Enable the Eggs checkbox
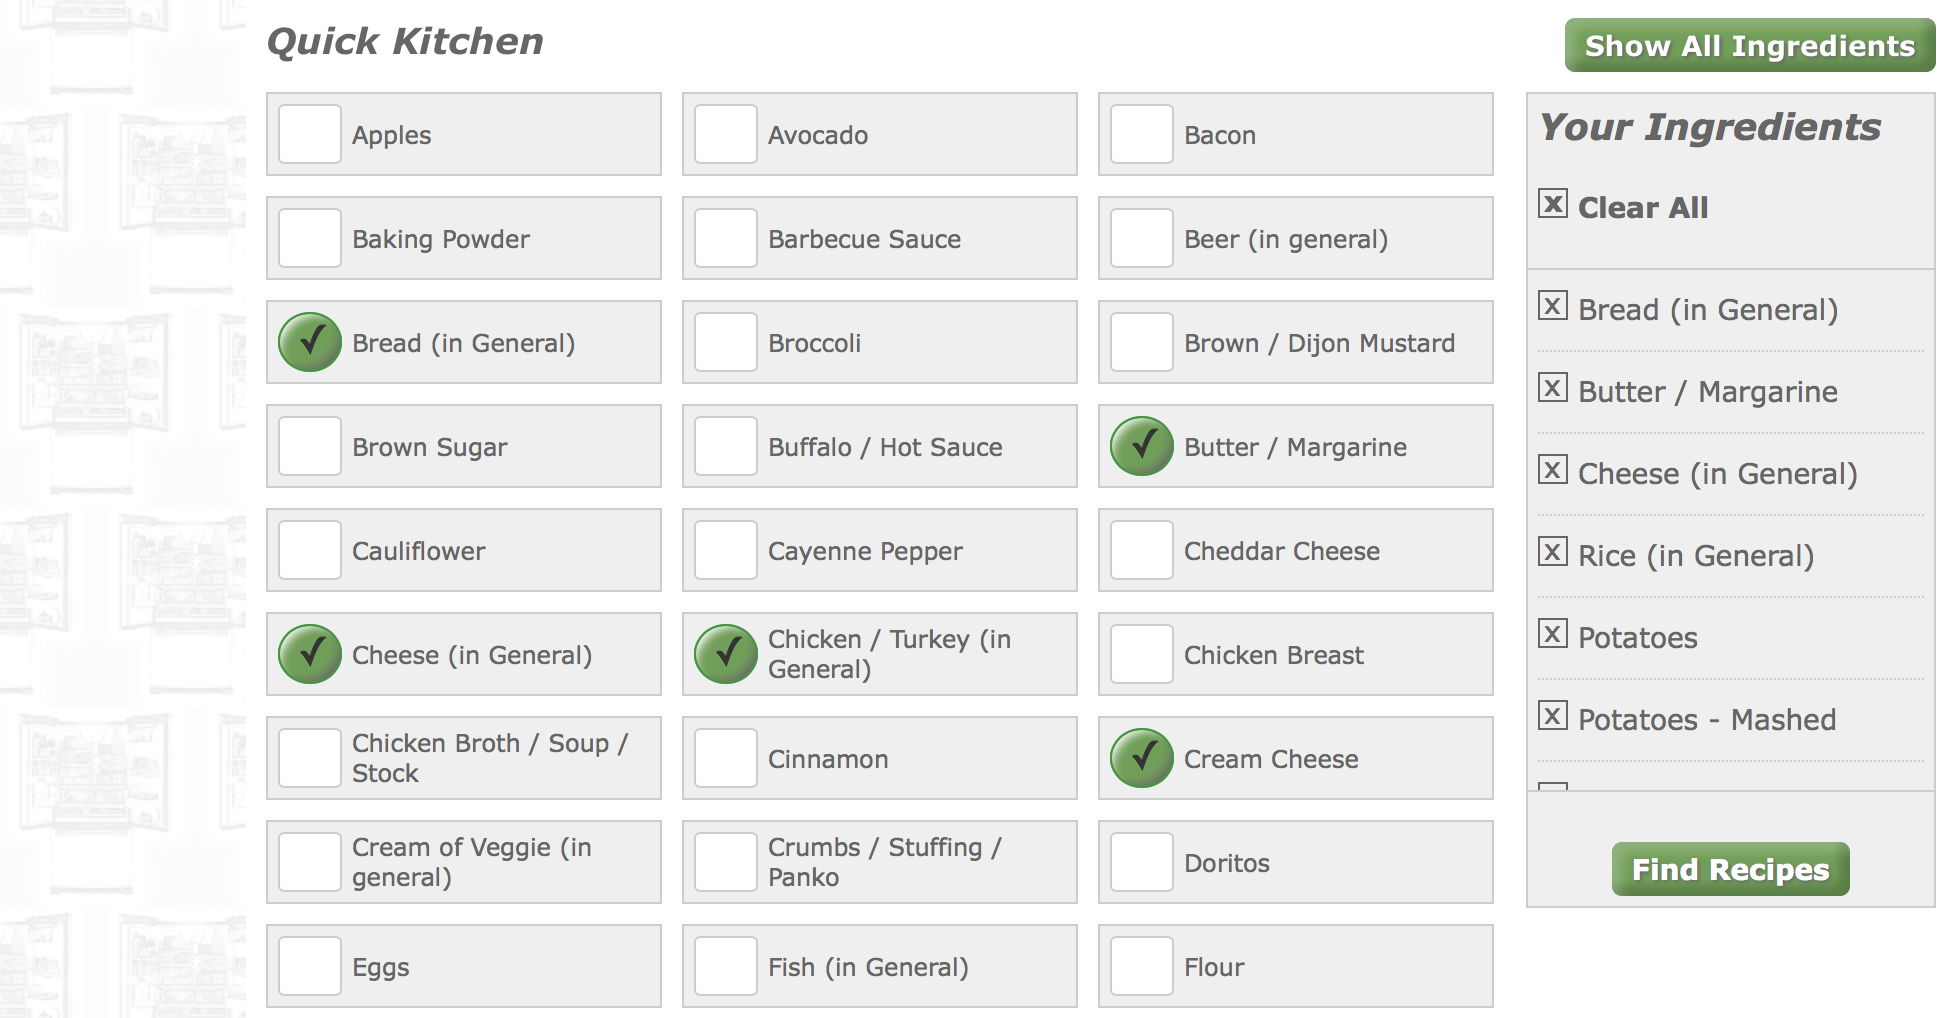Image resolution: width=1954 pixels, height=1018 pixels. point(310,966)
